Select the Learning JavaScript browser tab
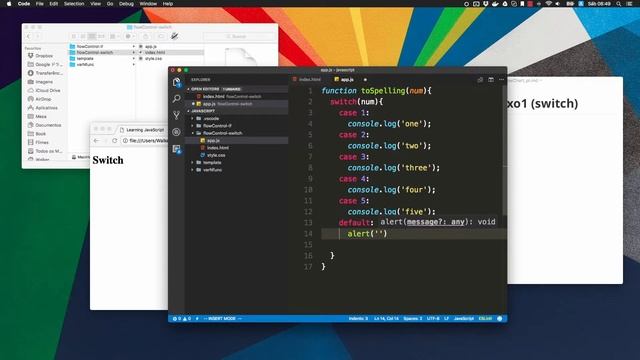This screenshot has width=640, height=360. pyautogui.click(x=142, y=130)
